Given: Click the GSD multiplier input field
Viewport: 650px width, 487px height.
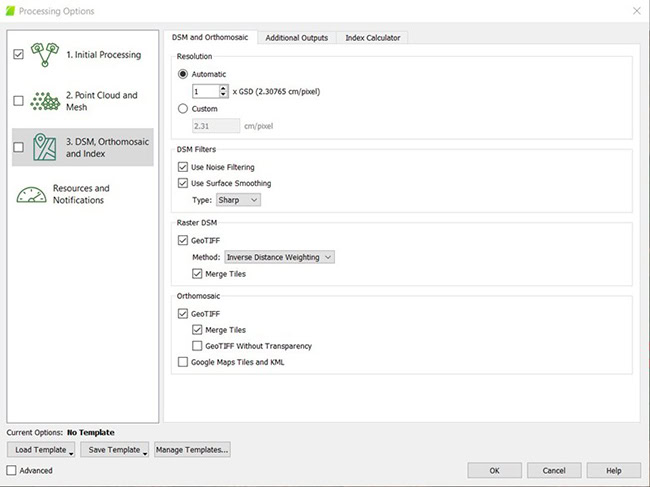Looking at the screenshot, I should click(206, 91).
